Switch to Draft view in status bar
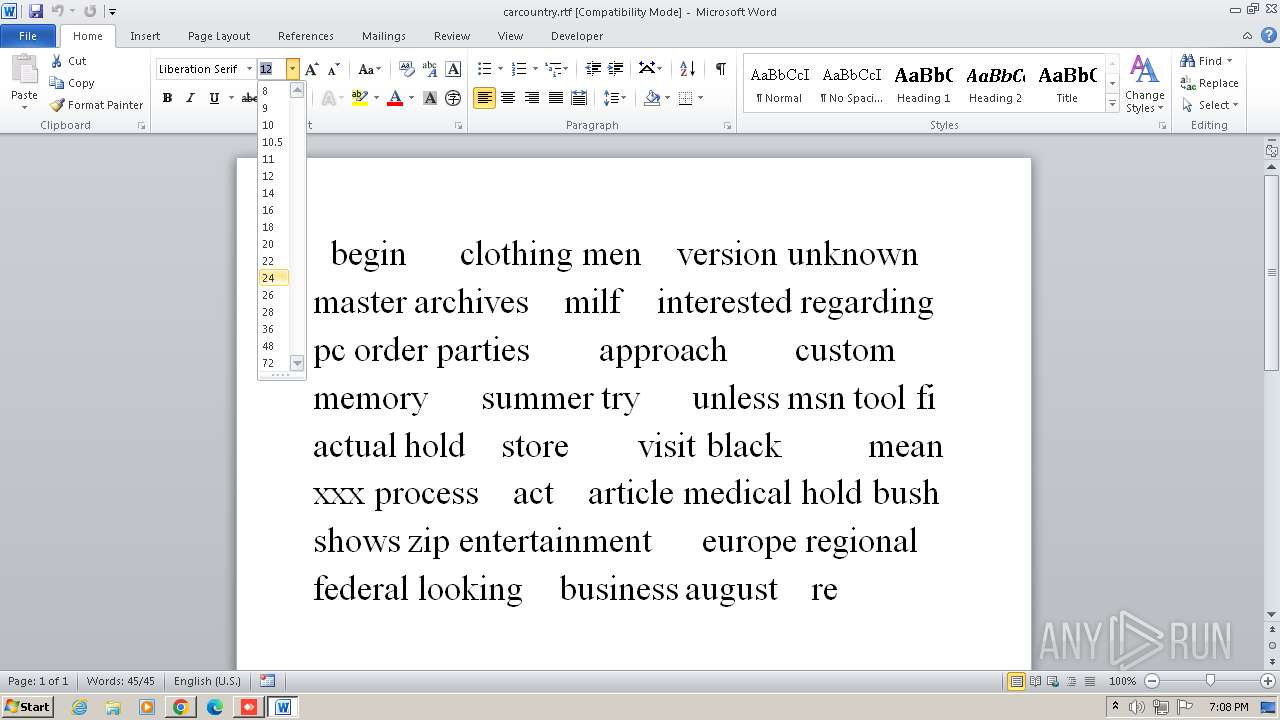 1090,681
